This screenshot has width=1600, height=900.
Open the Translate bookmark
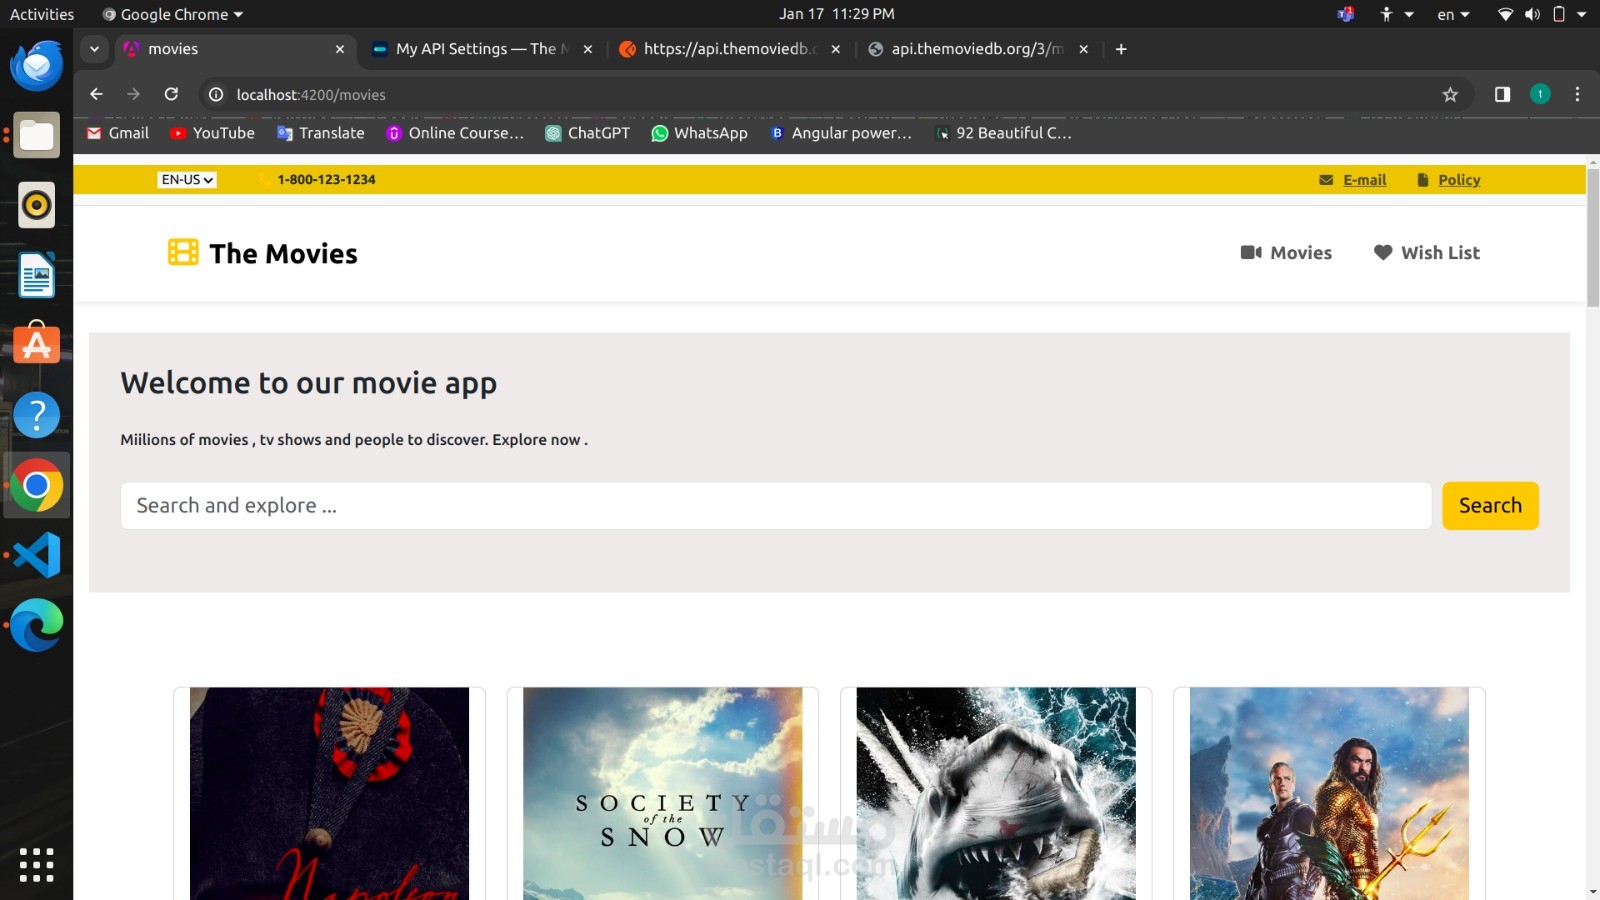tap(320, 133)
